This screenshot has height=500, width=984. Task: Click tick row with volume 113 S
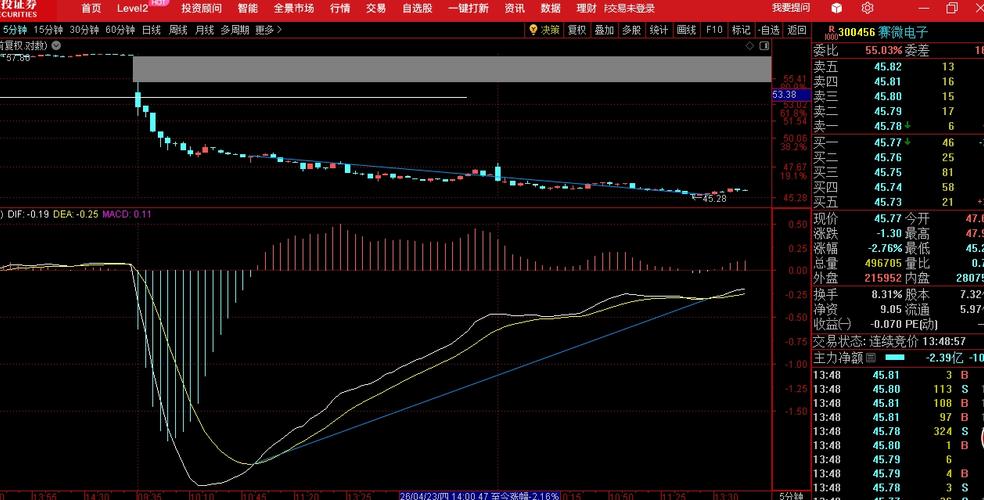[899, 389]
